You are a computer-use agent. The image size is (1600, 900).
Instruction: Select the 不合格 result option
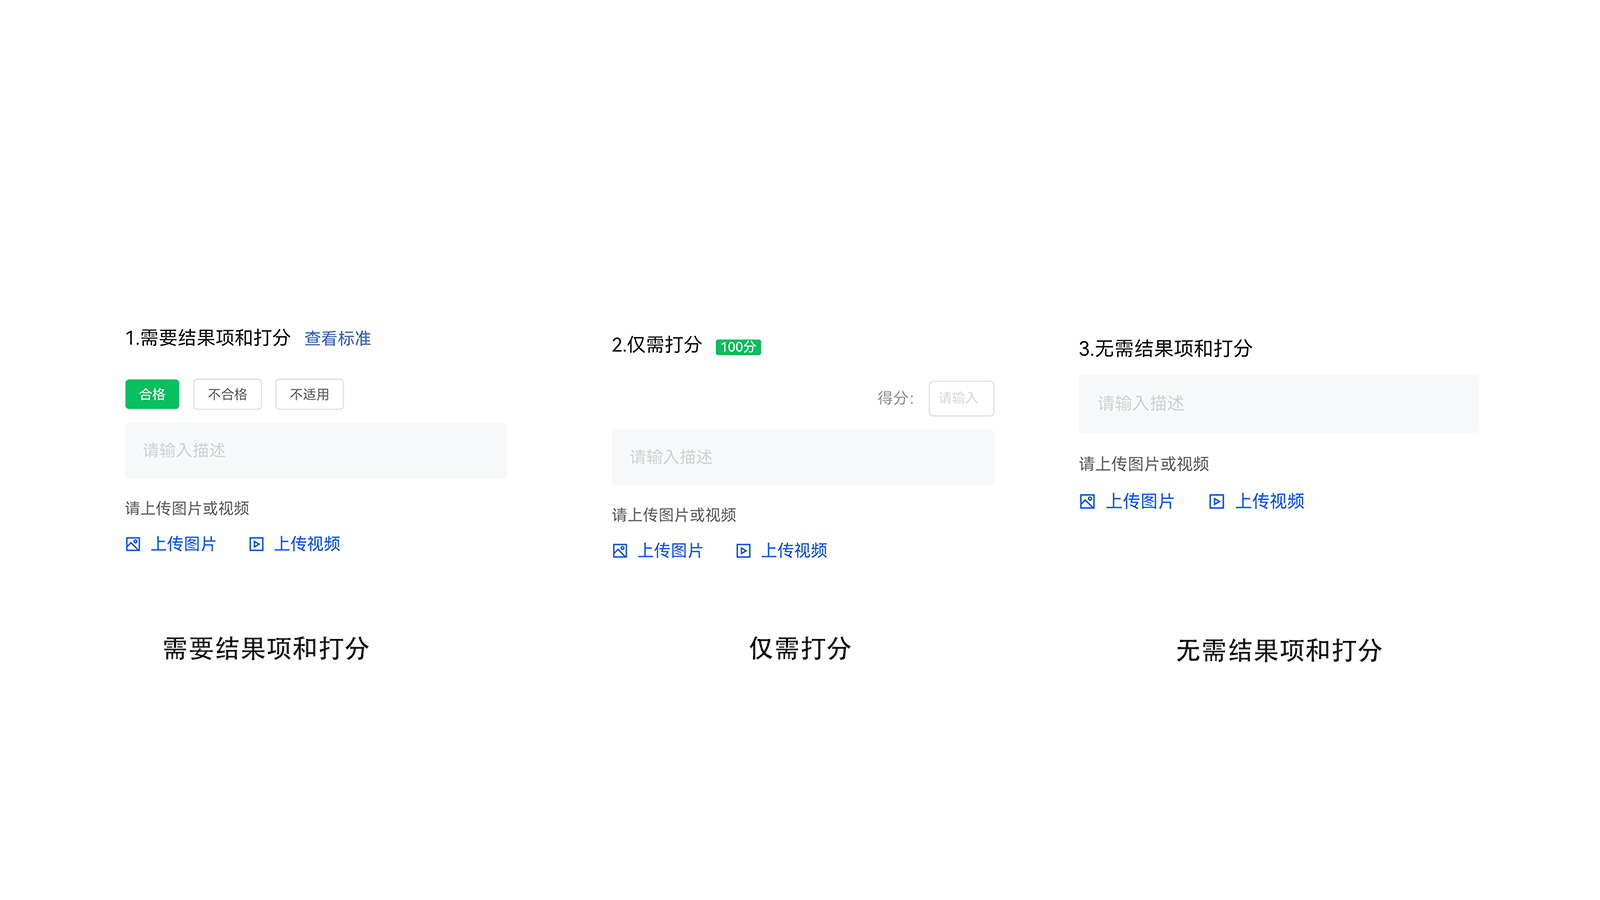[227, 394]
